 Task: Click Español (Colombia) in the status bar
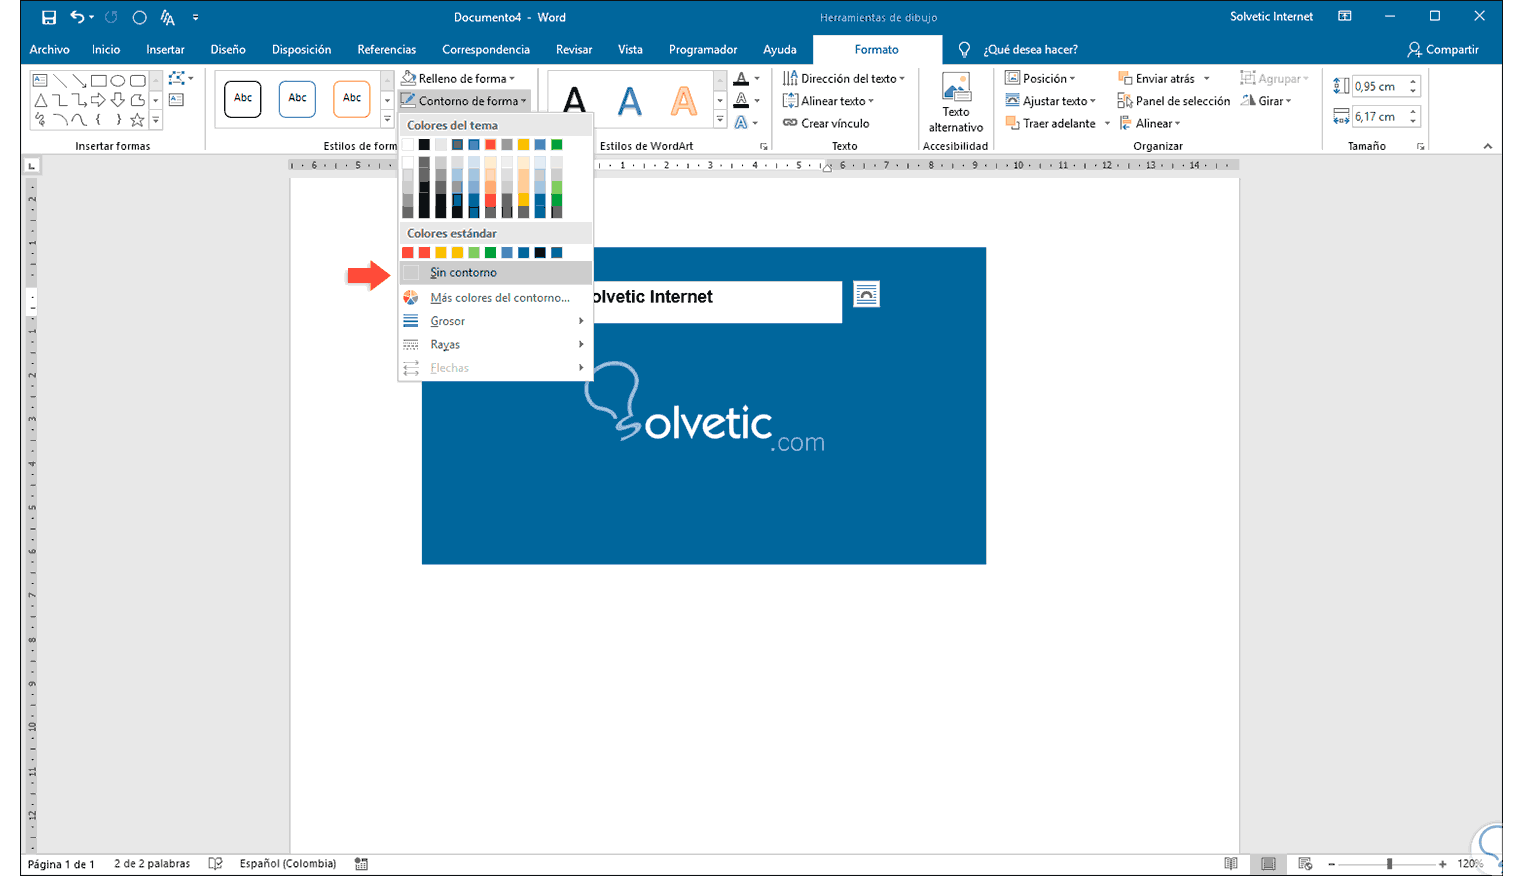(288, 863)
